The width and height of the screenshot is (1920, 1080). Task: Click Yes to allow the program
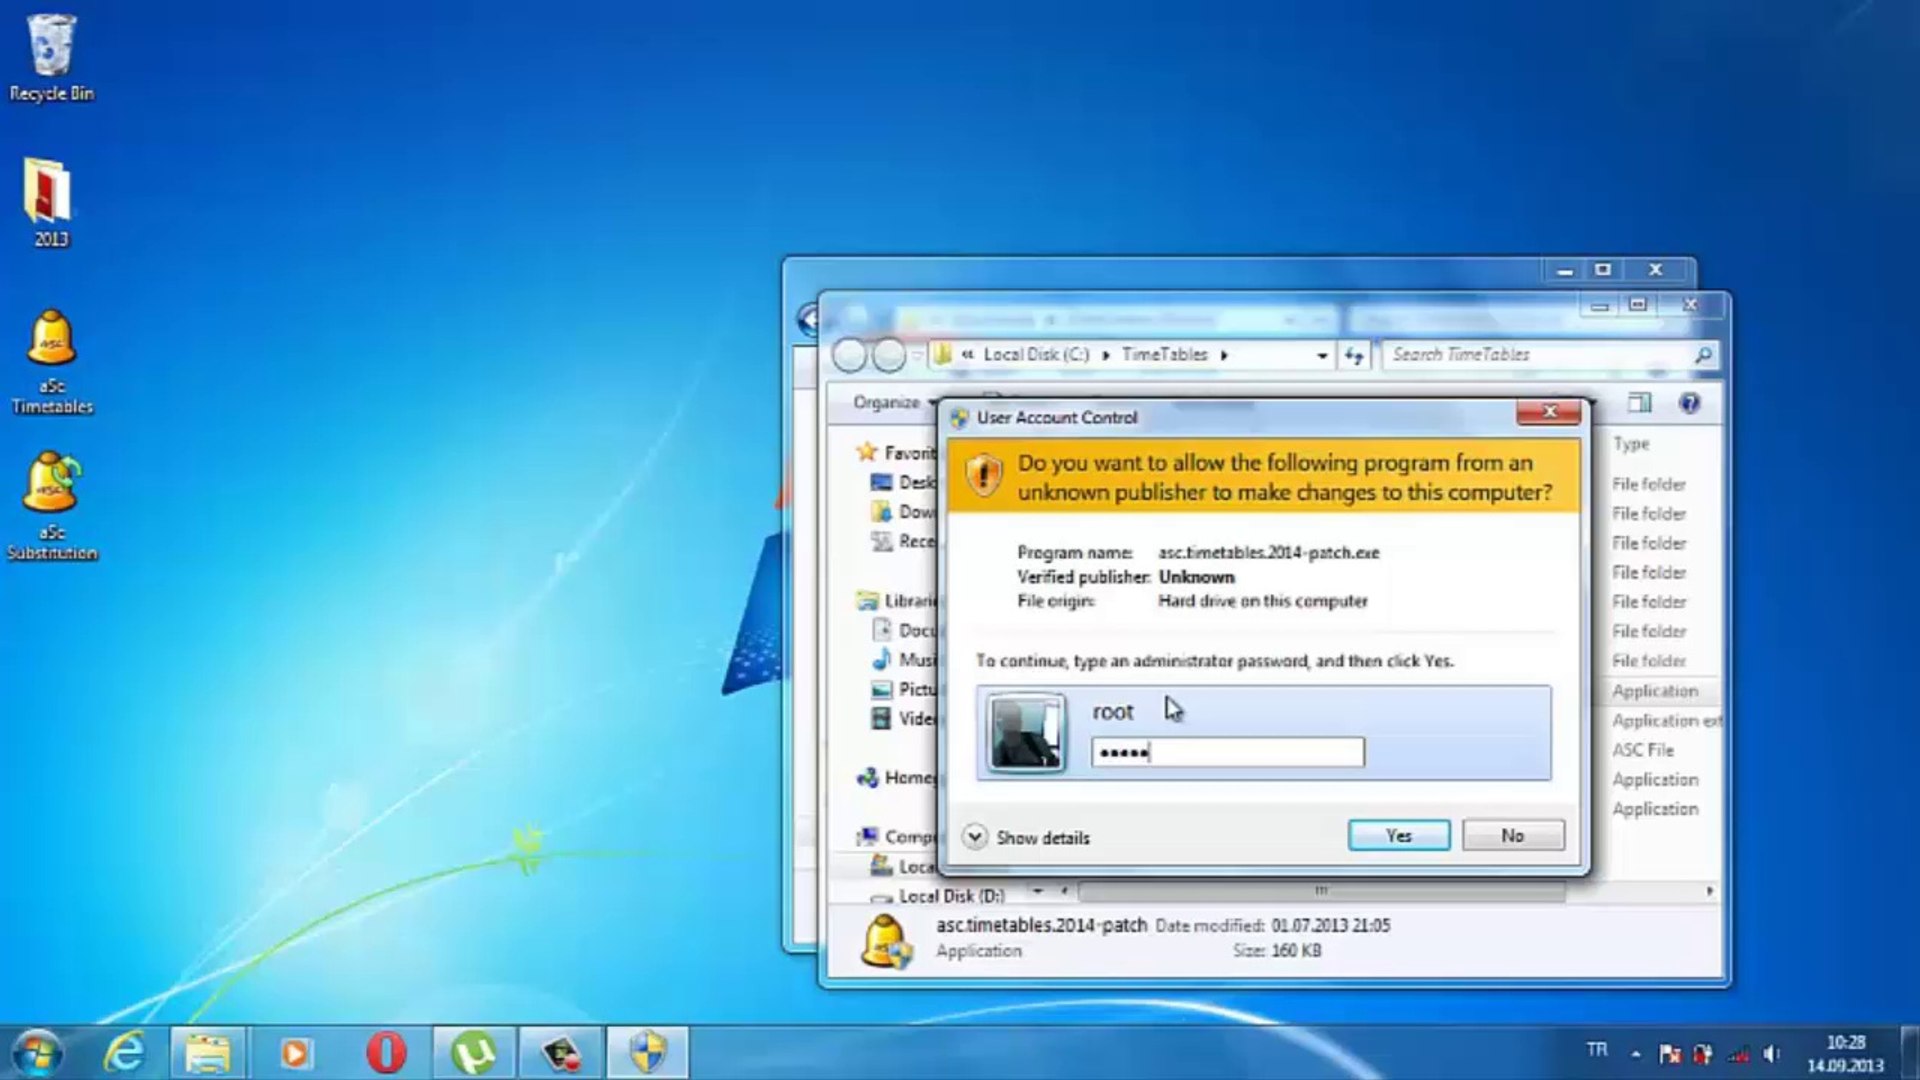pyautogui.click(x=1398, y=835)
